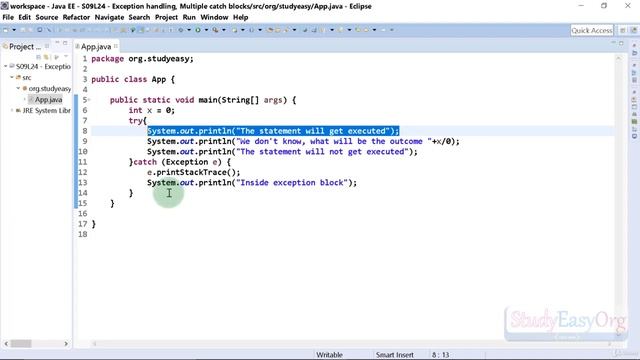The height and width of the screenshot is (360, 640).
Task: Click Collapse All in Project Explorer toolbar
Action: pyautogui.click(x=39, y=57)
